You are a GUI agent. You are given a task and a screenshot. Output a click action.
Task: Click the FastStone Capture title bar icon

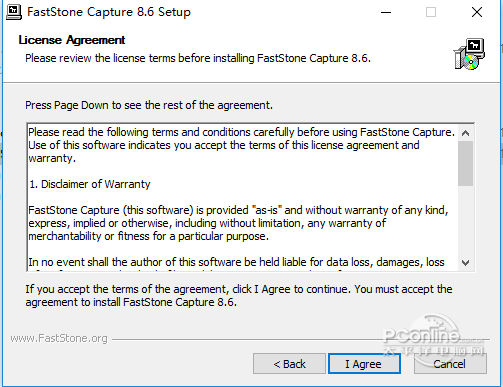[14, 12]
